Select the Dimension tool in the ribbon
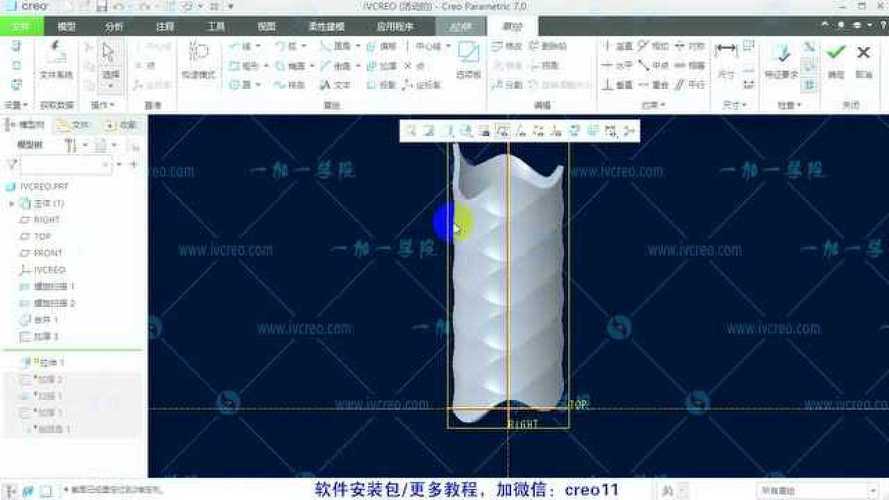The height and width of the screenshot is (500, 889). (x=726, y=56)
